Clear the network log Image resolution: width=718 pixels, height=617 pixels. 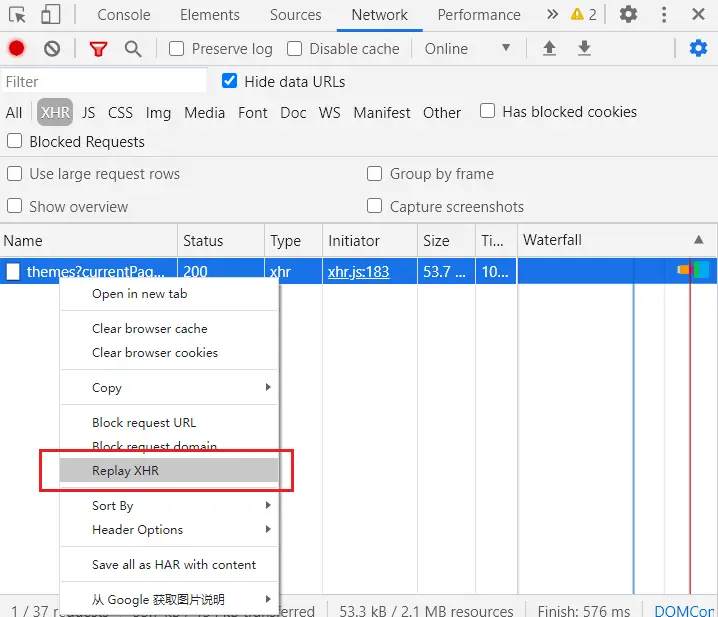click(52, 48)
